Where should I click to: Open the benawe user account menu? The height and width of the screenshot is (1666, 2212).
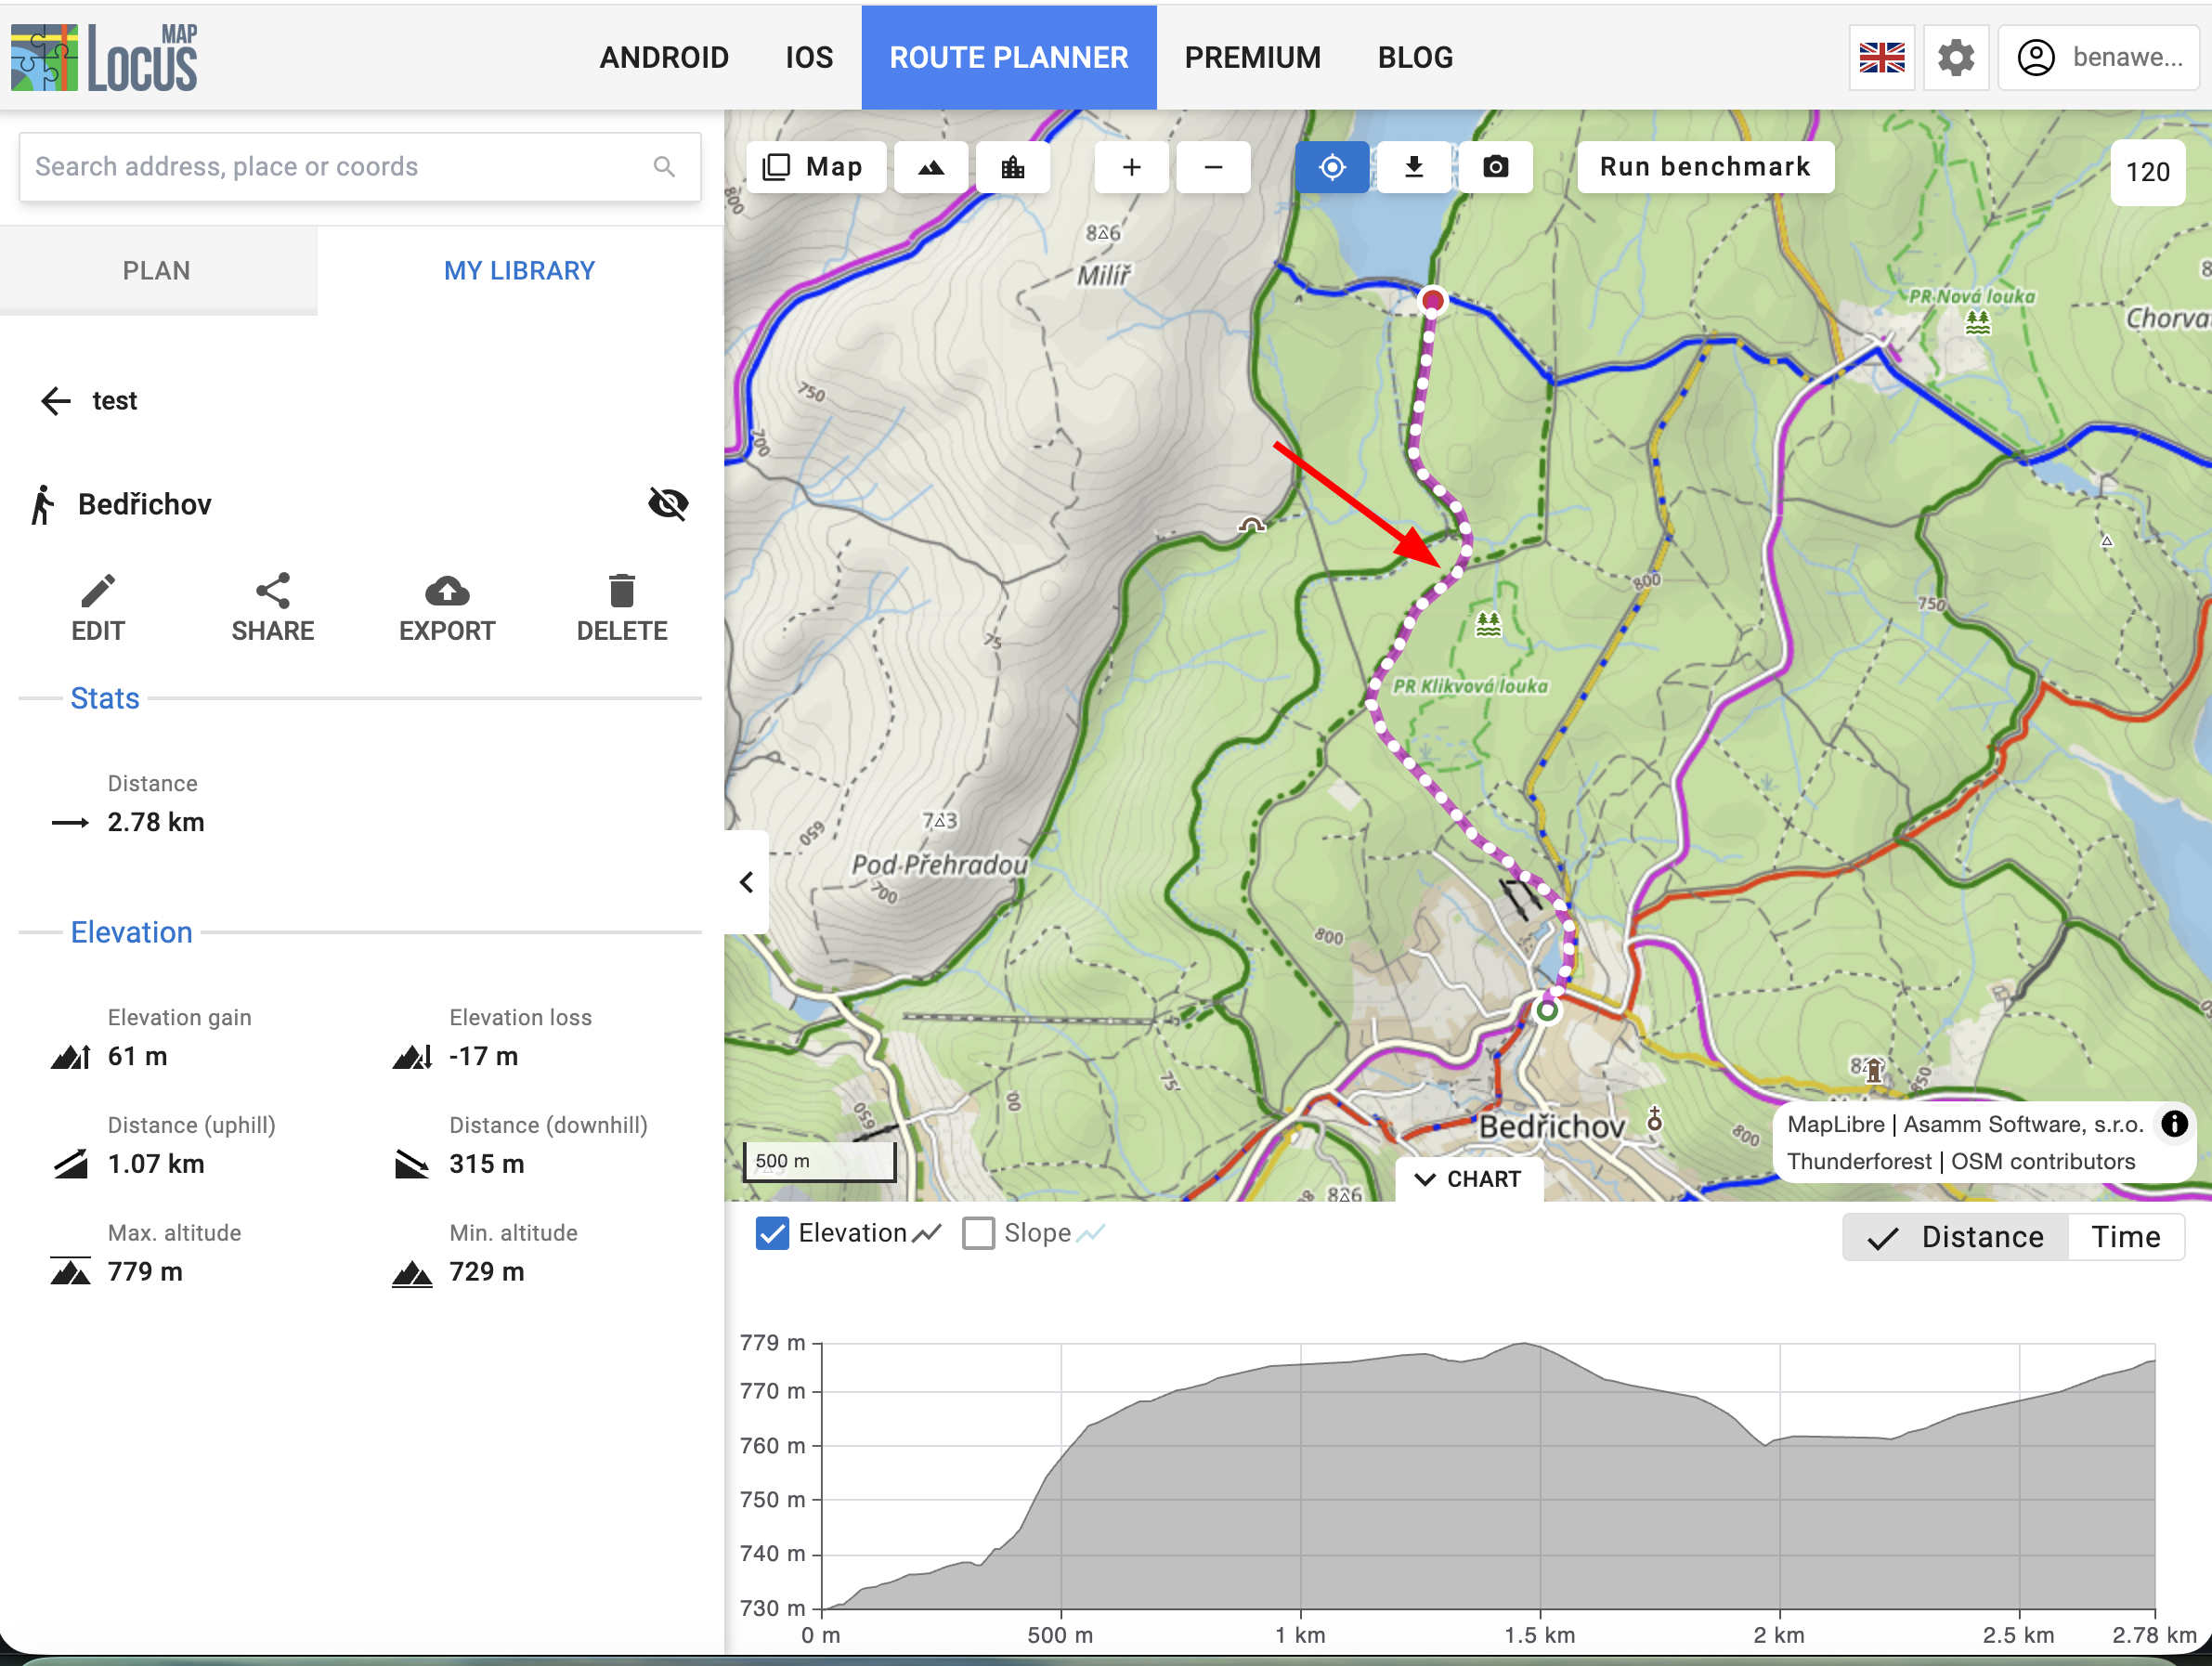click(2101, 57)
